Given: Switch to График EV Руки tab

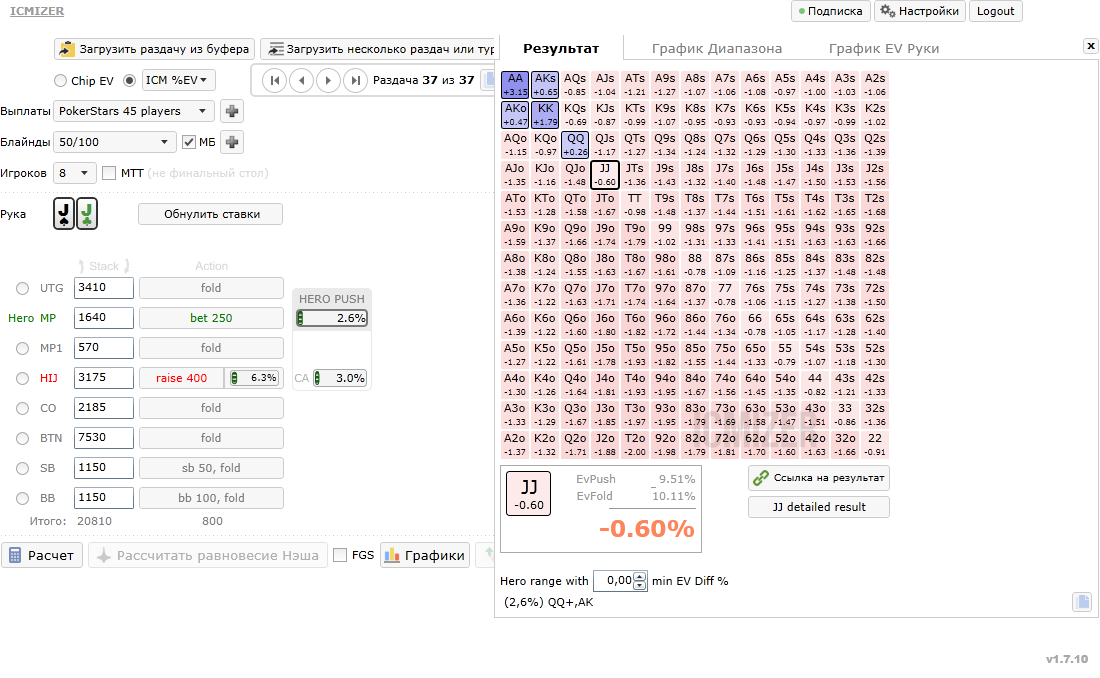Looking at the screenshot, I should [x=883, y=48].
